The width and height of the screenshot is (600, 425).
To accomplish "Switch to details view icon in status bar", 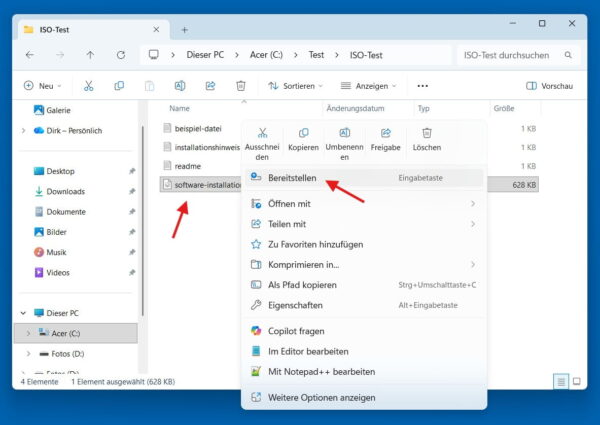I will [x=561, y=381].
